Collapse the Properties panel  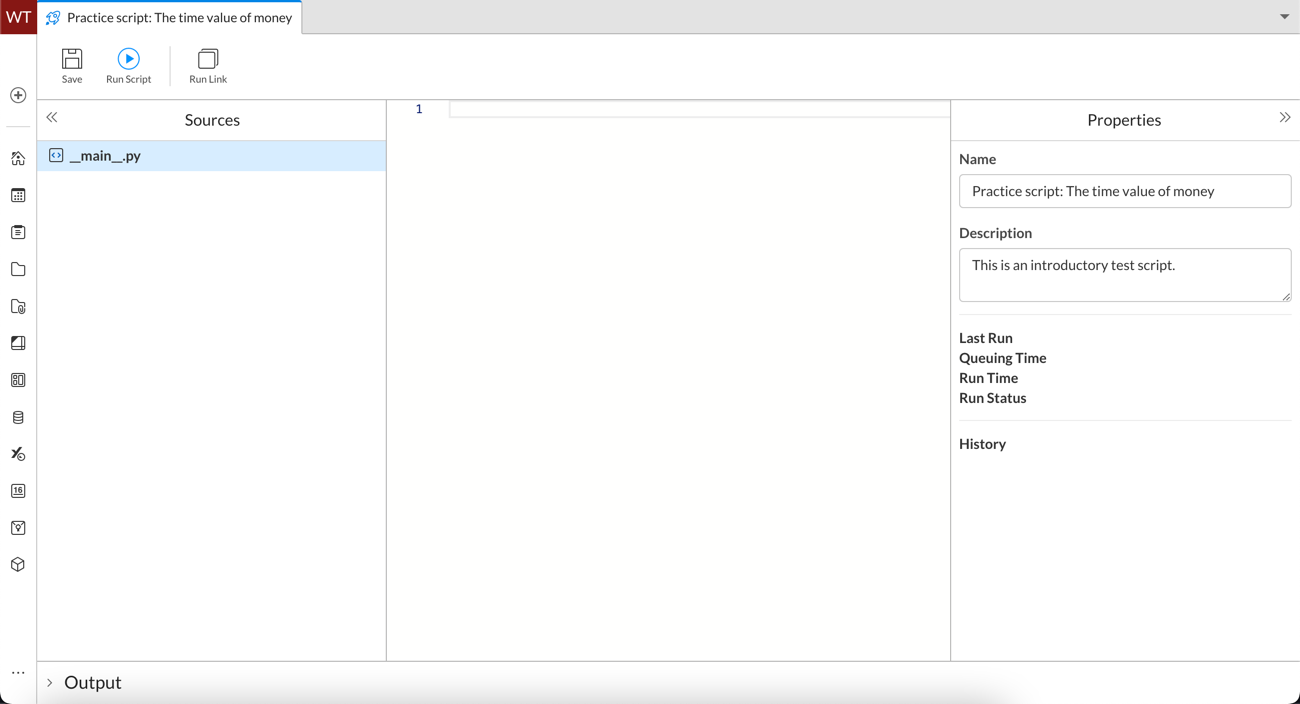pyautogui.click(x=1285, y=118)
